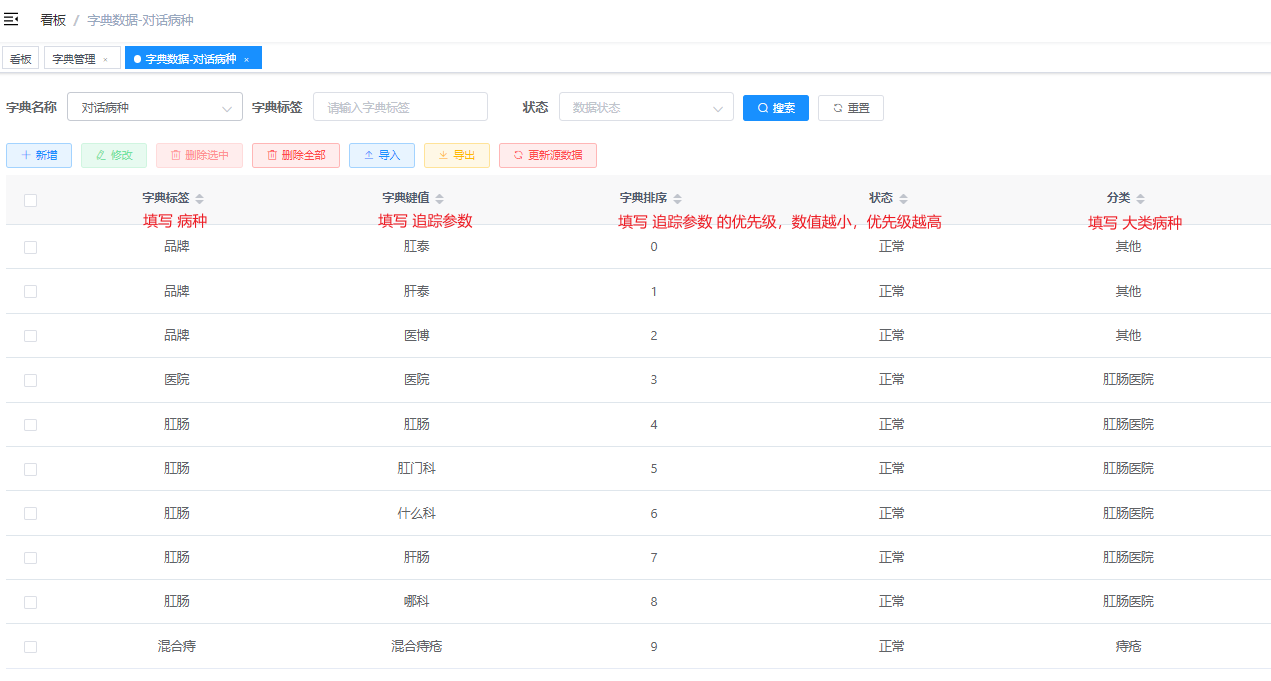
Task: Click the 导出 button
Action: point(457,155)
